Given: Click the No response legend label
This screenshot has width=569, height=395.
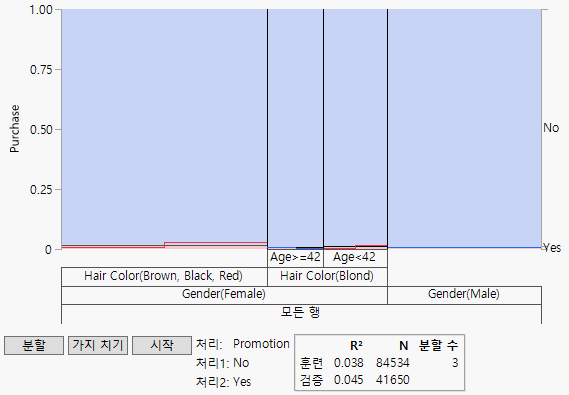Looking at the screenshot, I should point(551,128).
